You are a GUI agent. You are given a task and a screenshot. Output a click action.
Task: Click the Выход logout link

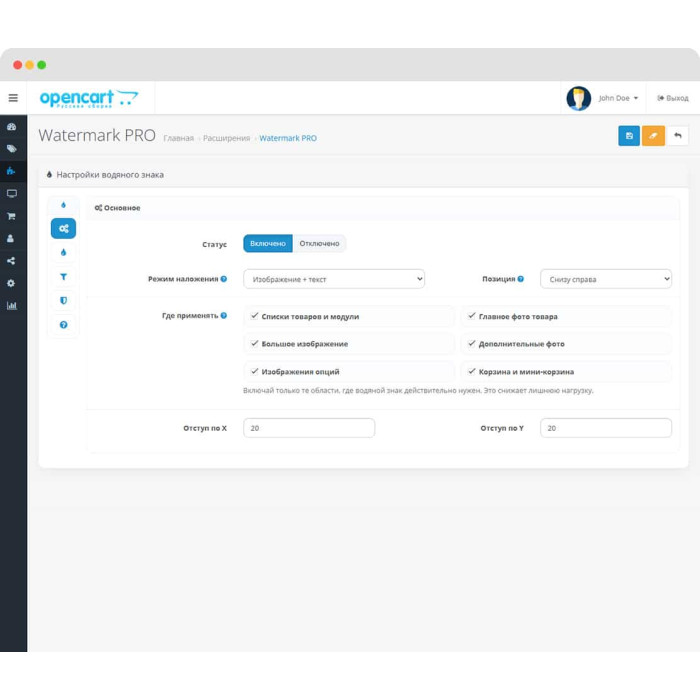click(673, 98)
